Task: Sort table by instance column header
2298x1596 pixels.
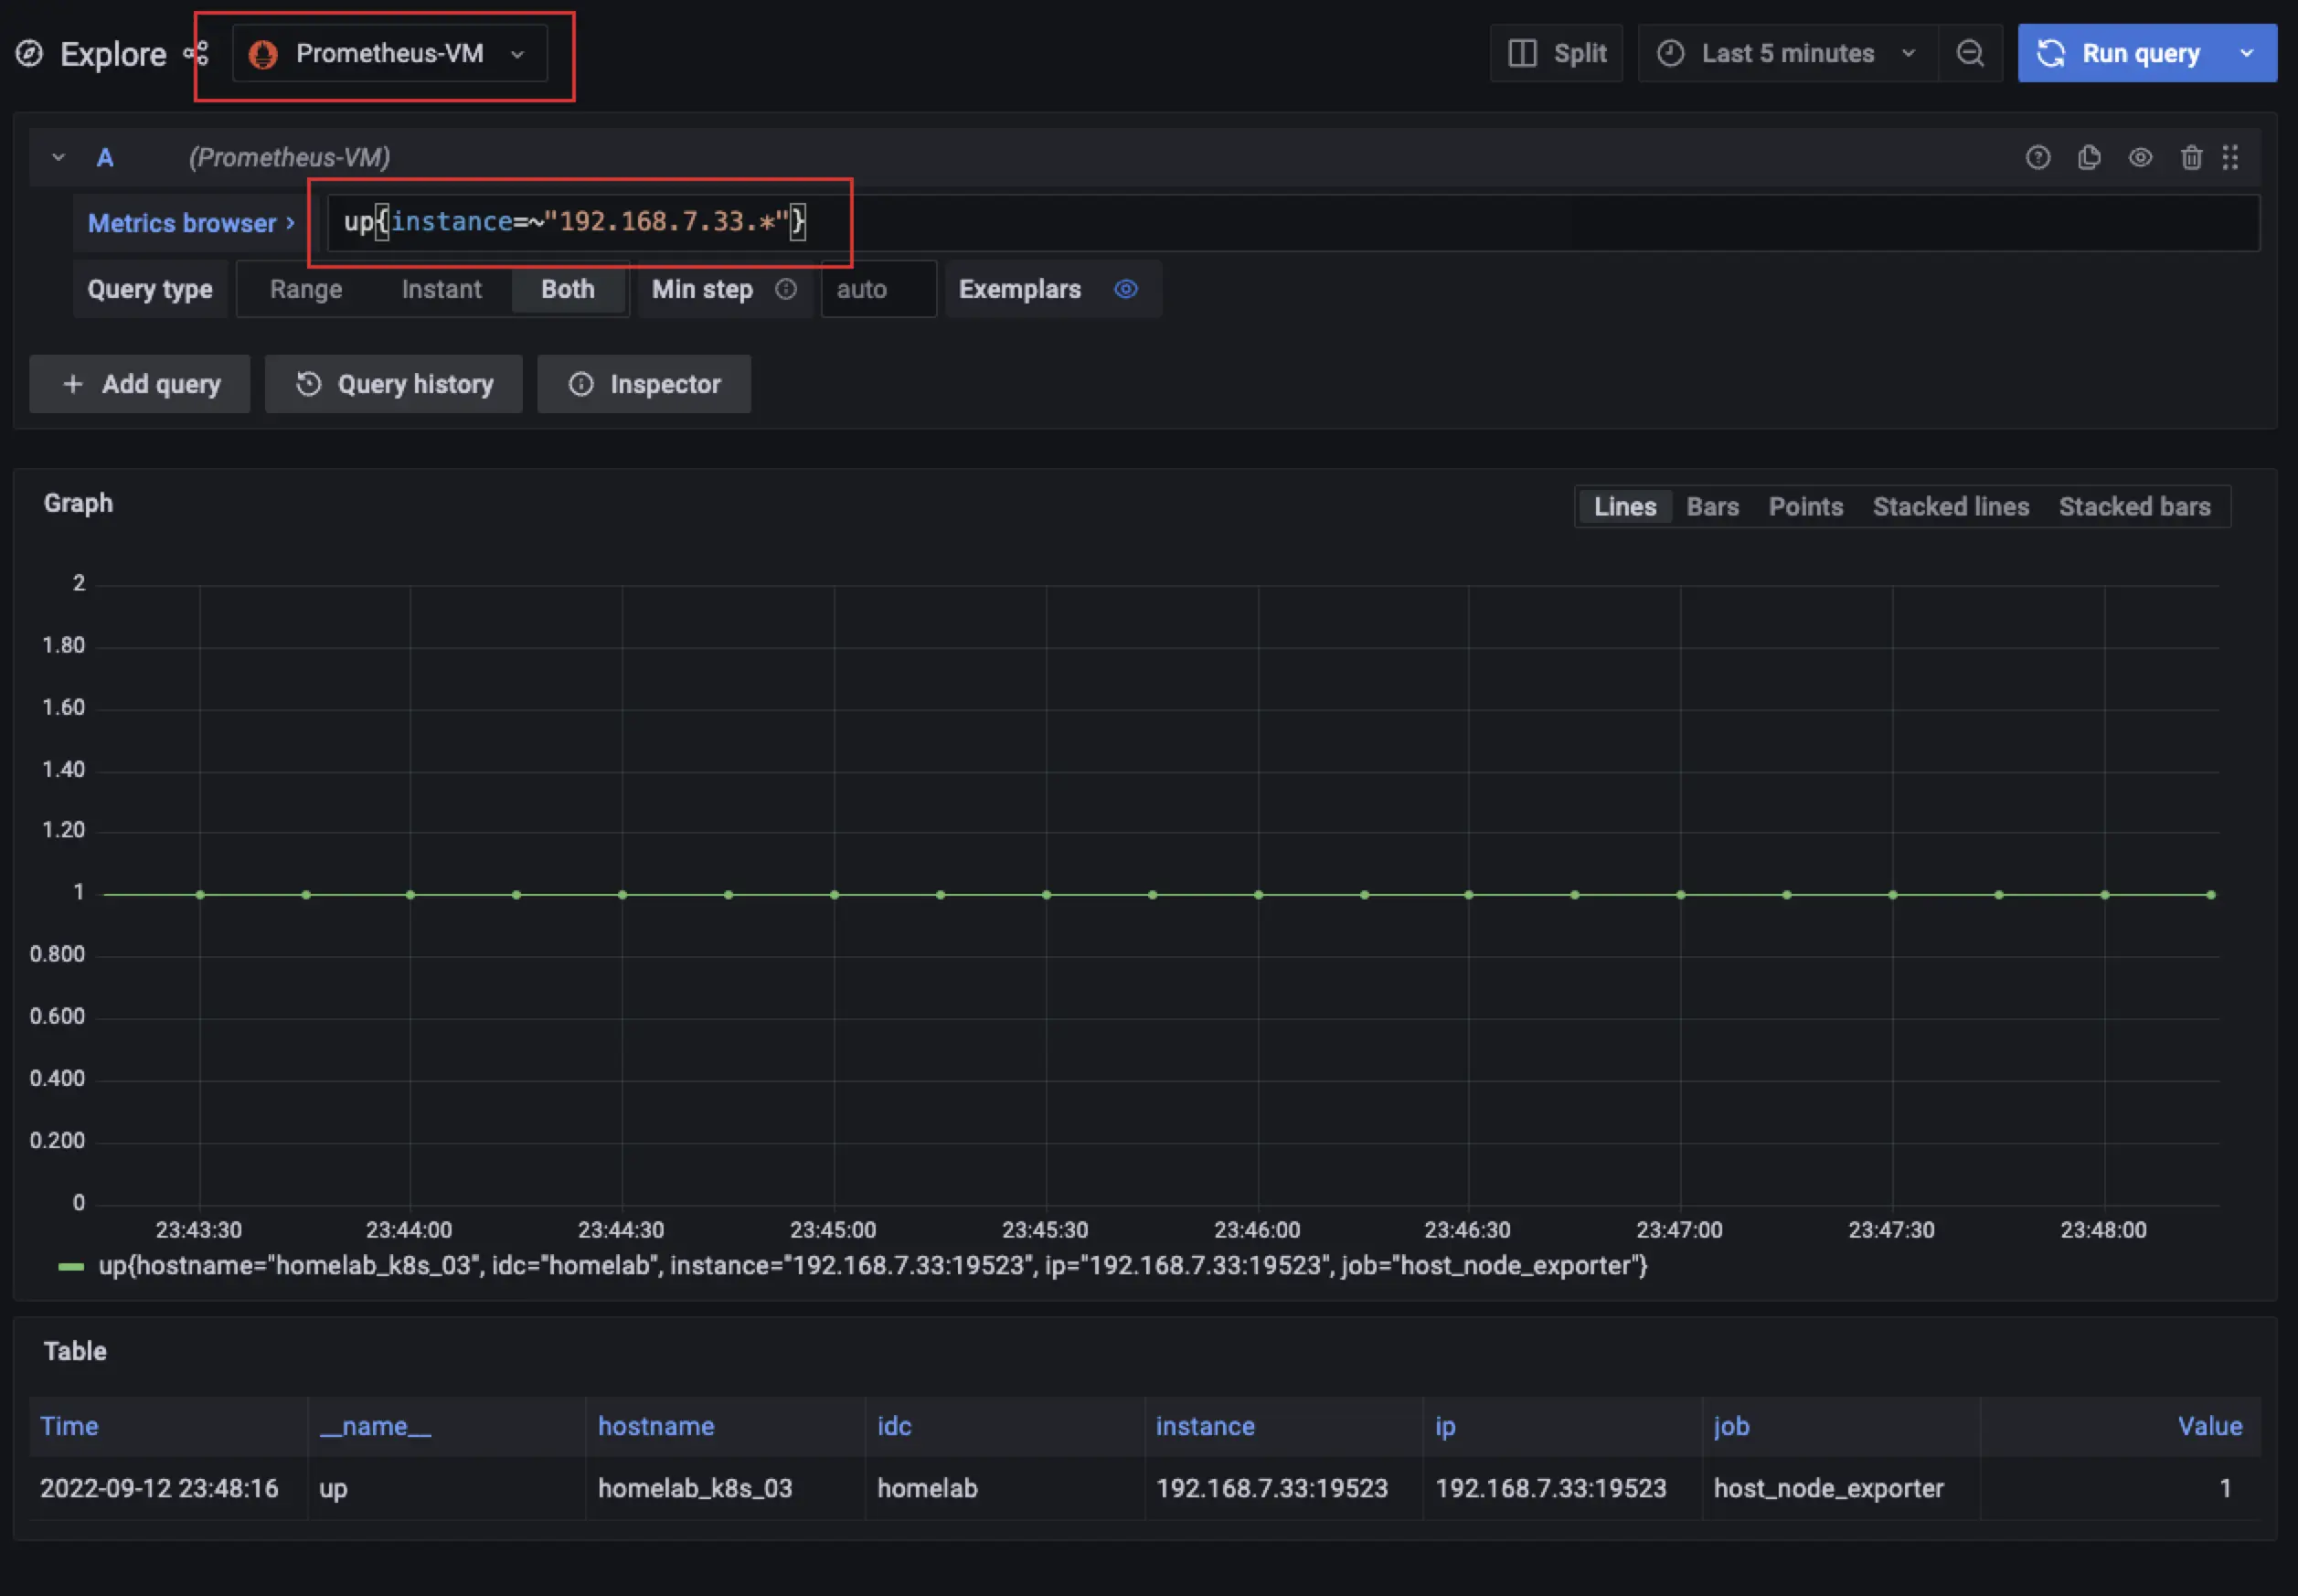Action: tap(1205, 1426)
